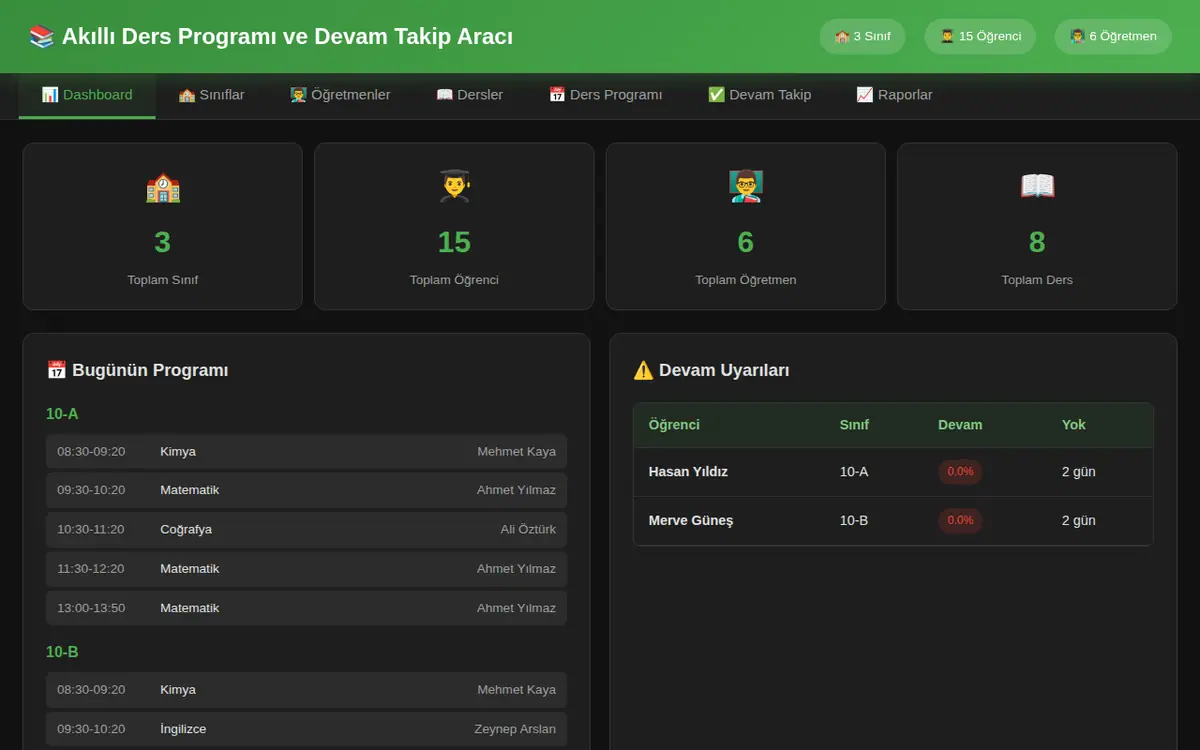Open the Dashboard tab
Viewport: 1200px width, 750px height.
point(87,95)
